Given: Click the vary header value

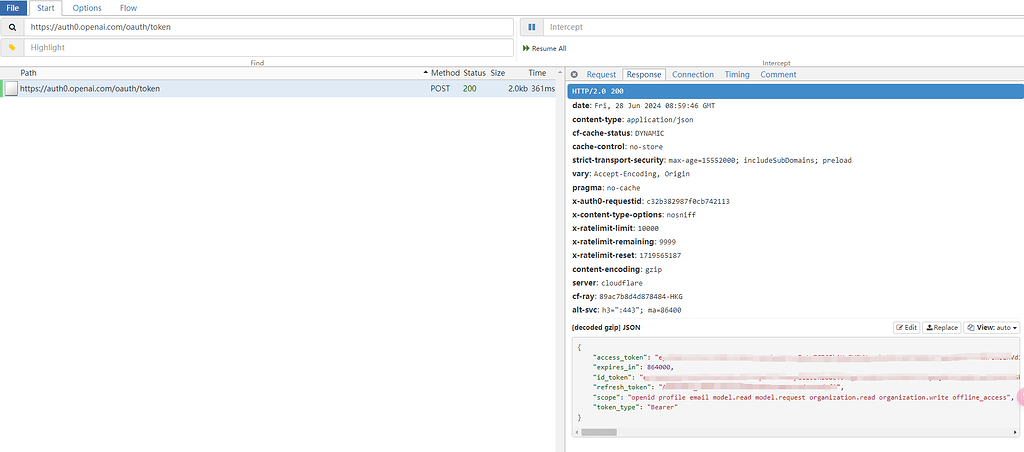Looking at the screenshot, I should [x=641, y=174].
